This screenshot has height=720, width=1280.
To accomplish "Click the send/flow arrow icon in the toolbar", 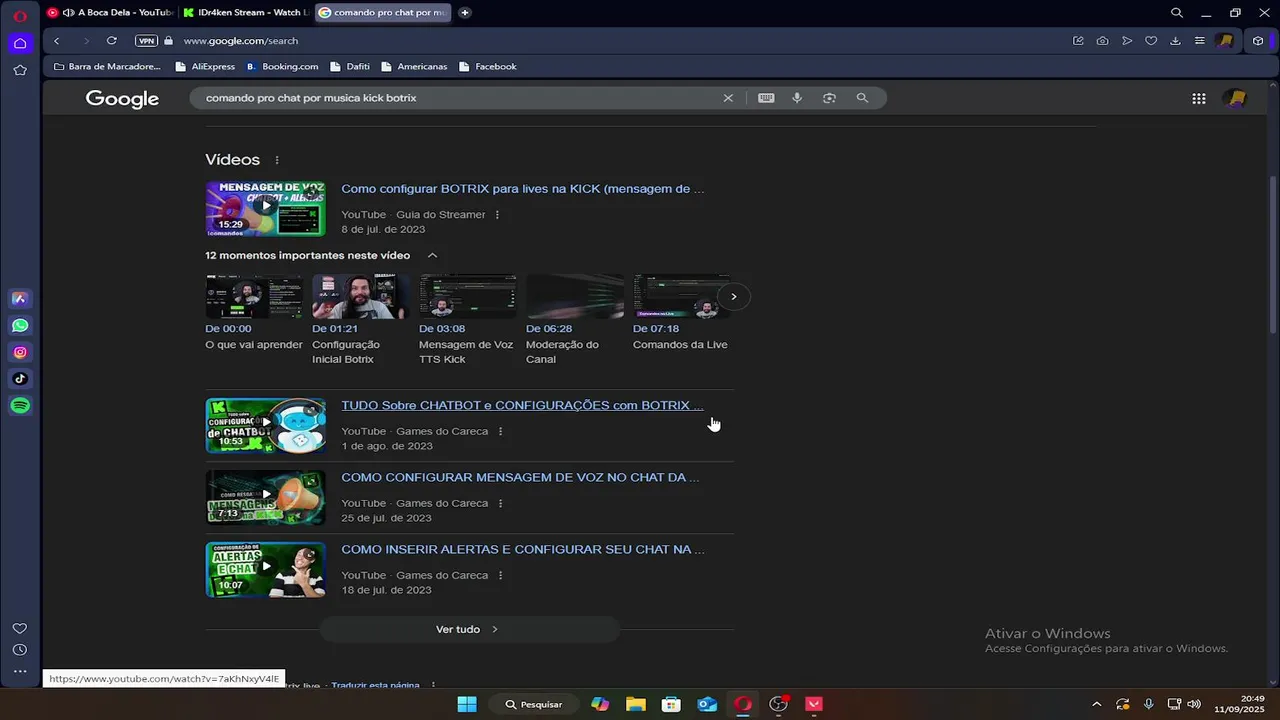I will point(1127,41).
